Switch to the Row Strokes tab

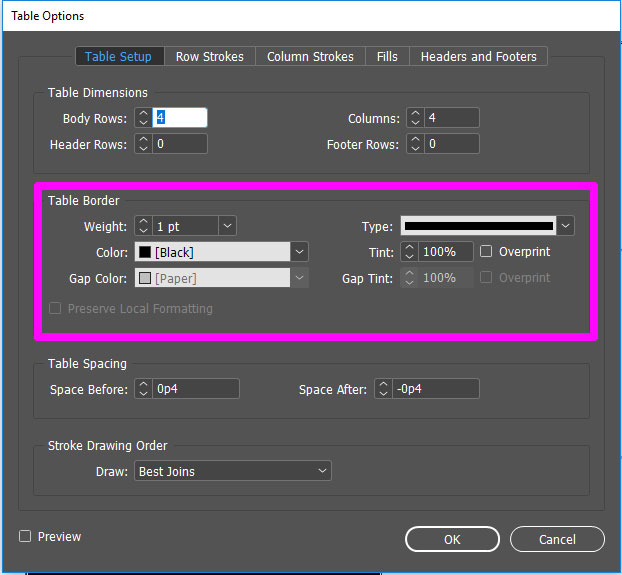(x=209, y=57)
